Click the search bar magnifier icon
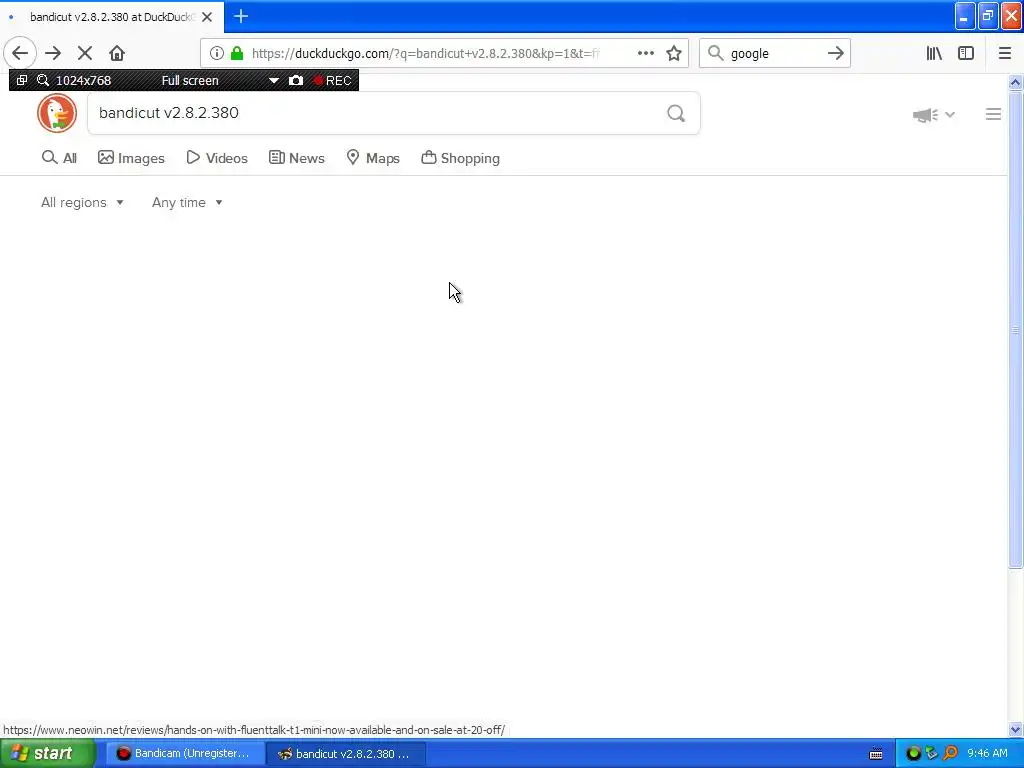 [x=716, y=53]
